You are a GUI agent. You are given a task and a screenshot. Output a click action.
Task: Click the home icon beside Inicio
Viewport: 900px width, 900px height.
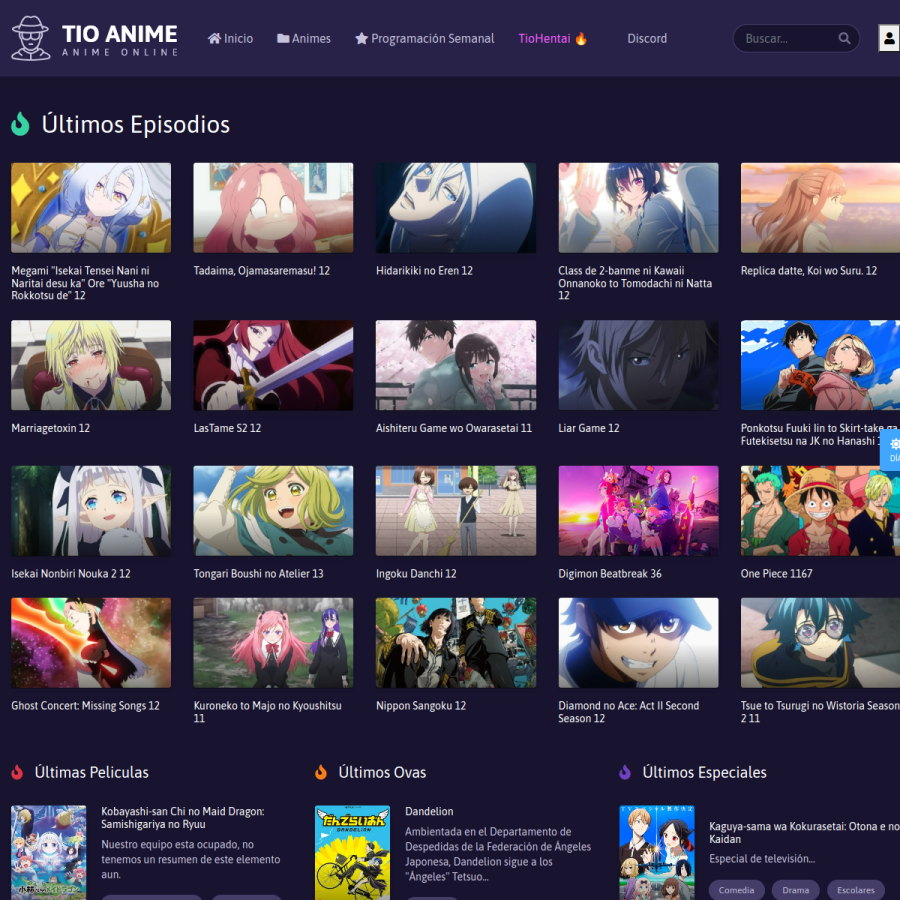(x=214, y=38)
